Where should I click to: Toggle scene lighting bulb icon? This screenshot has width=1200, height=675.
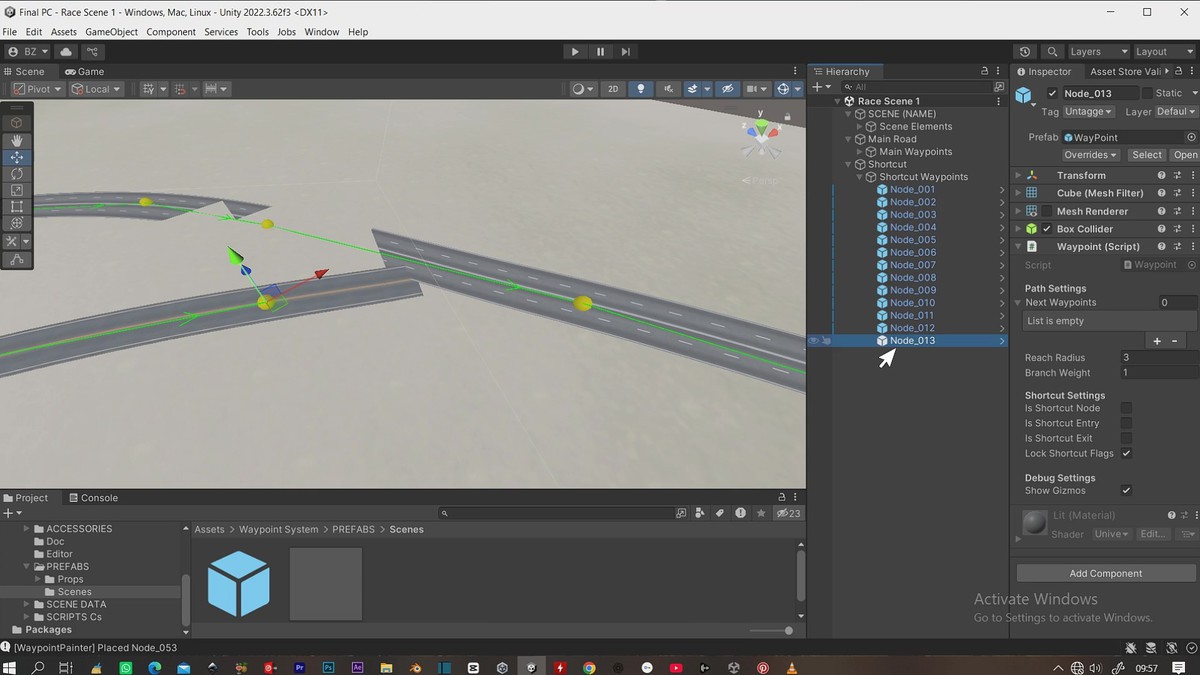[641, 89]
